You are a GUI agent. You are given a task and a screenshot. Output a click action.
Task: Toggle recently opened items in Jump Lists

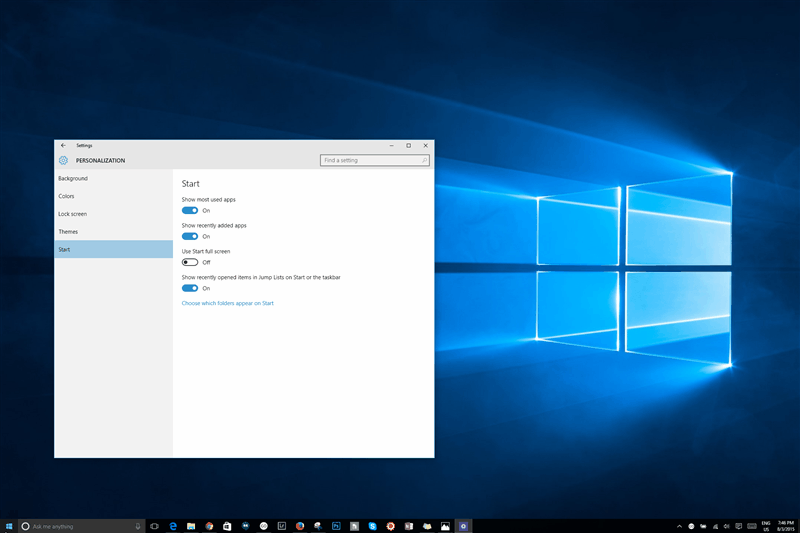click(190, 288)
